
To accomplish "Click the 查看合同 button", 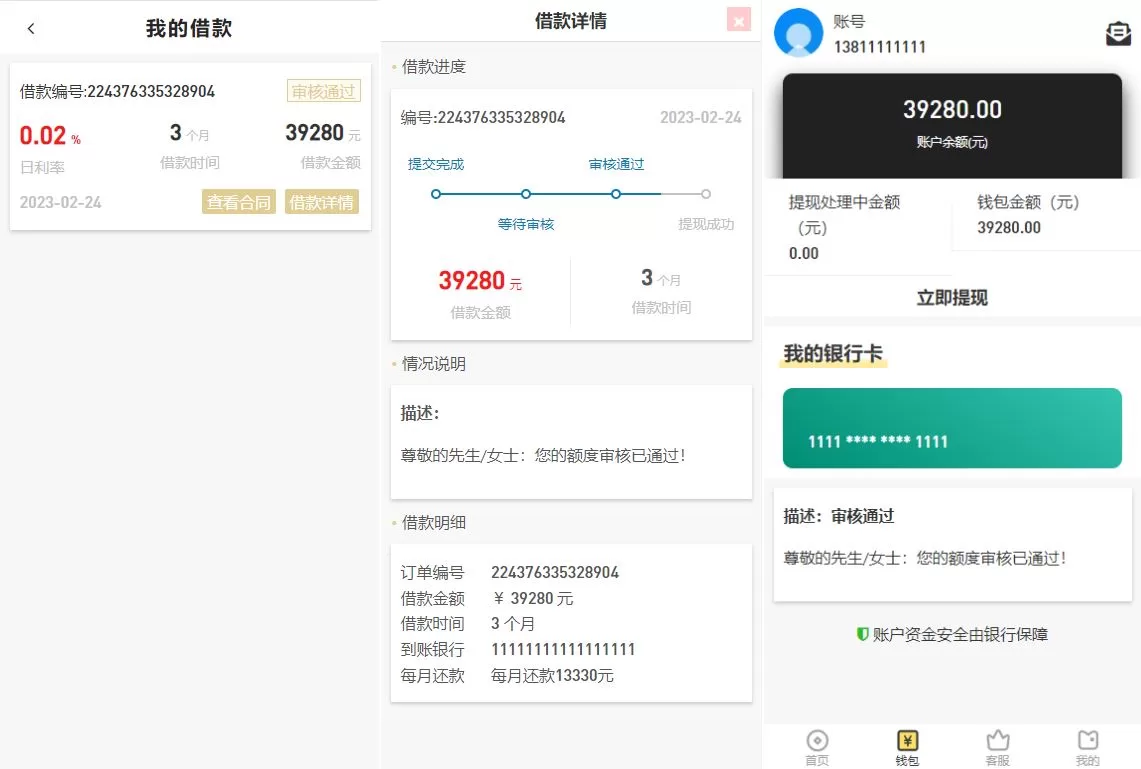I will (239, 202).
